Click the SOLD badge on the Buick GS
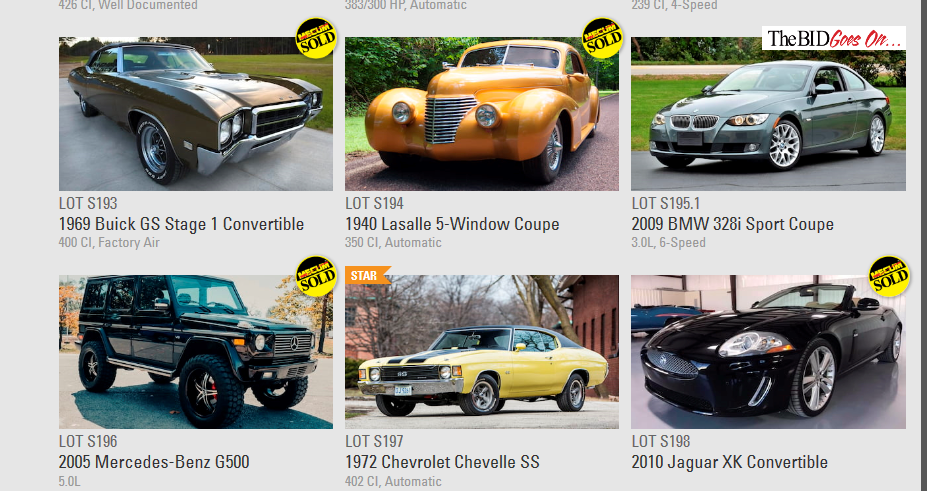The height and width of the screenshot is (491, 927). pos(316,38)
